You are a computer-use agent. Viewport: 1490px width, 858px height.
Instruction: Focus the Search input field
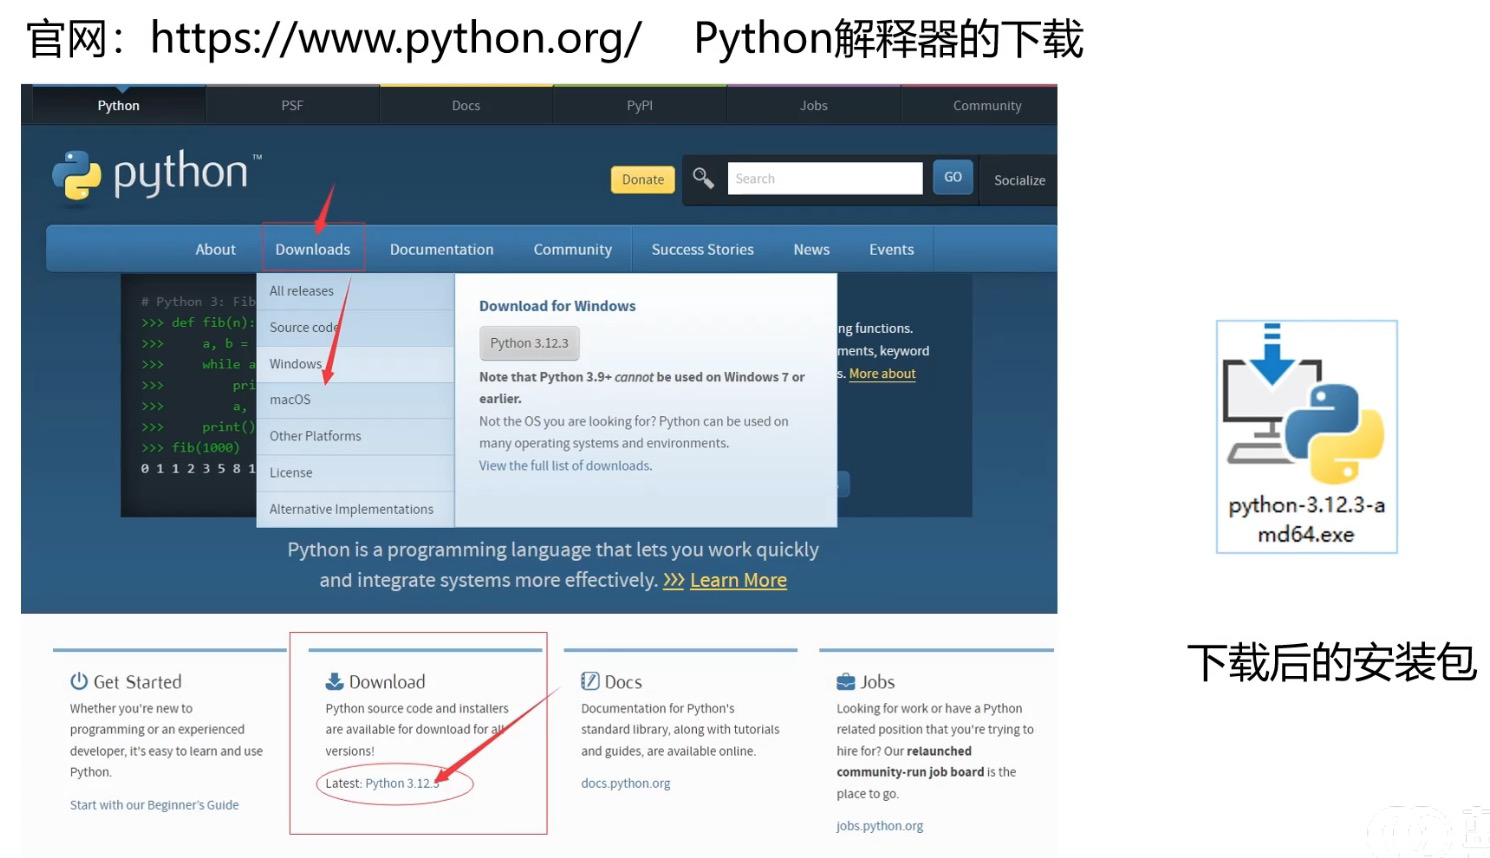(825, 178)
